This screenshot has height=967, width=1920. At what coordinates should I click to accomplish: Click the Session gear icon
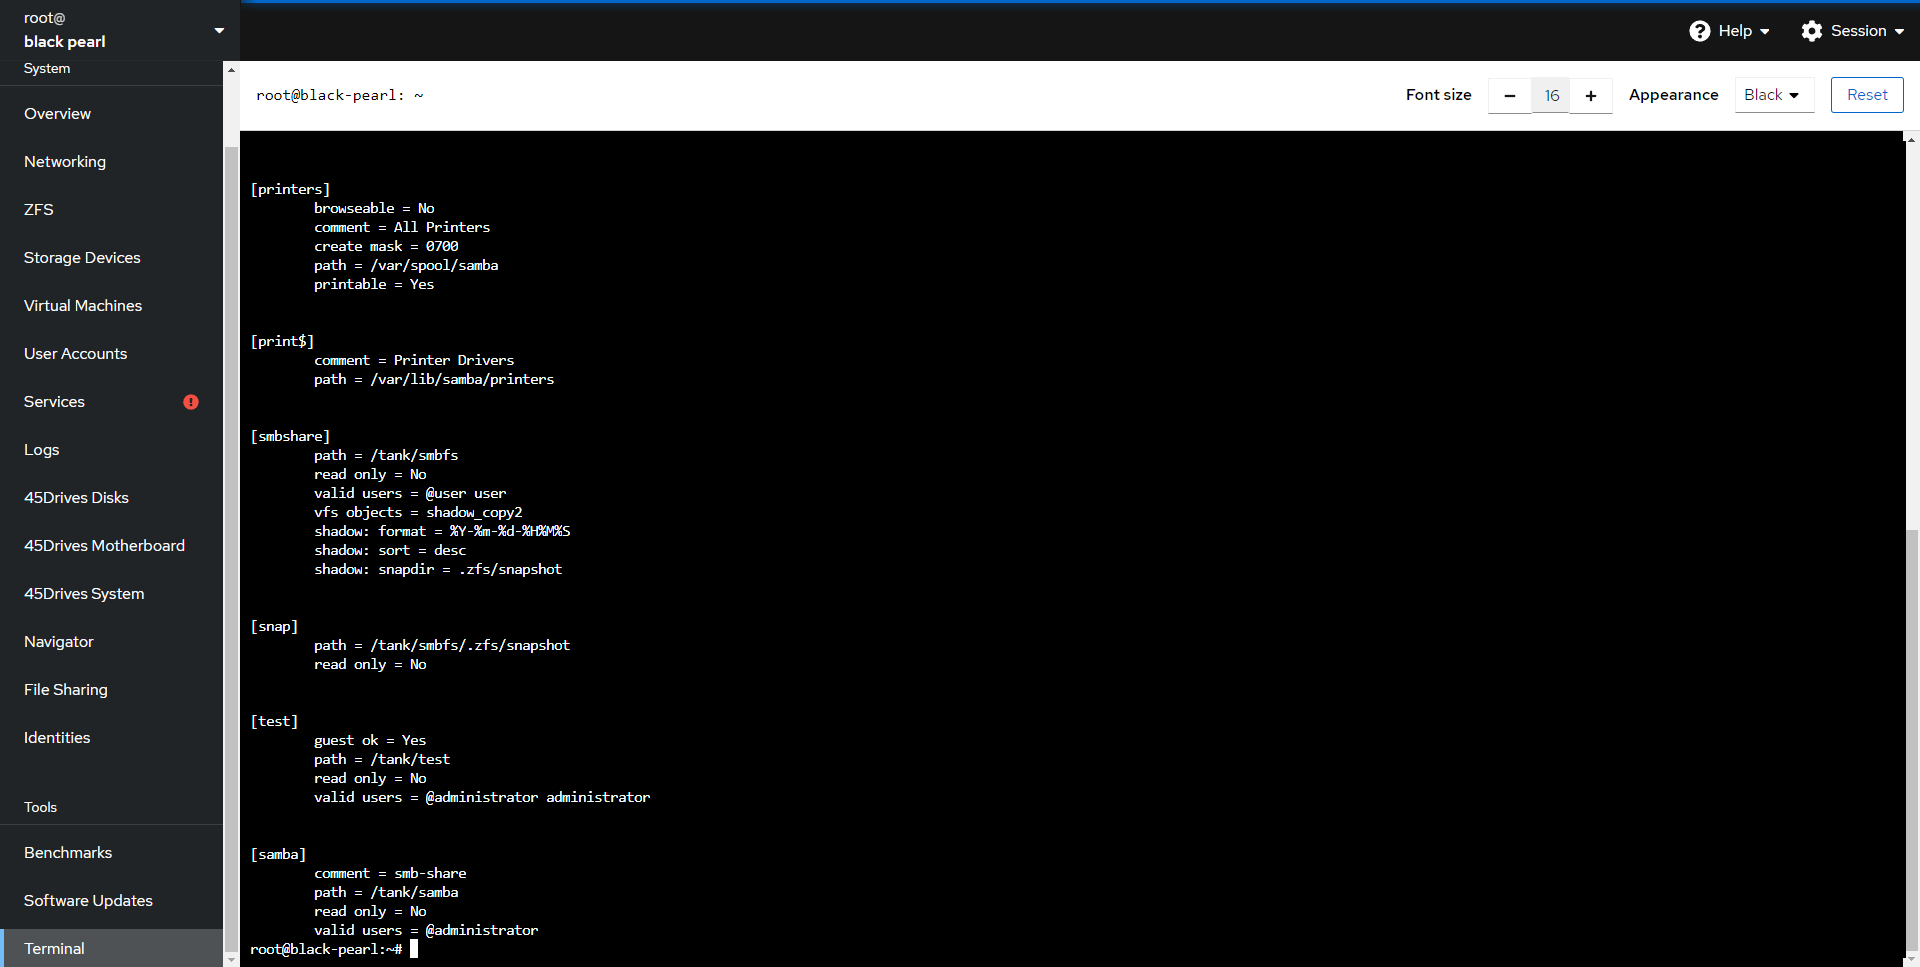pos(1812,31)
